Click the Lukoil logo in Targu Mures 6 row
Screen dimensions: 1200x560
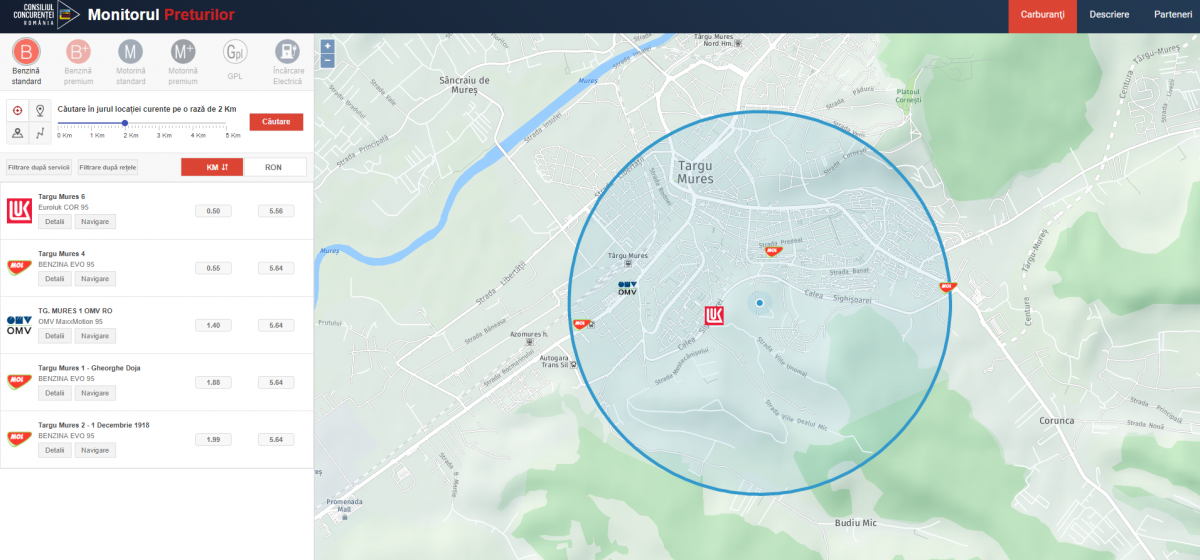19,210
